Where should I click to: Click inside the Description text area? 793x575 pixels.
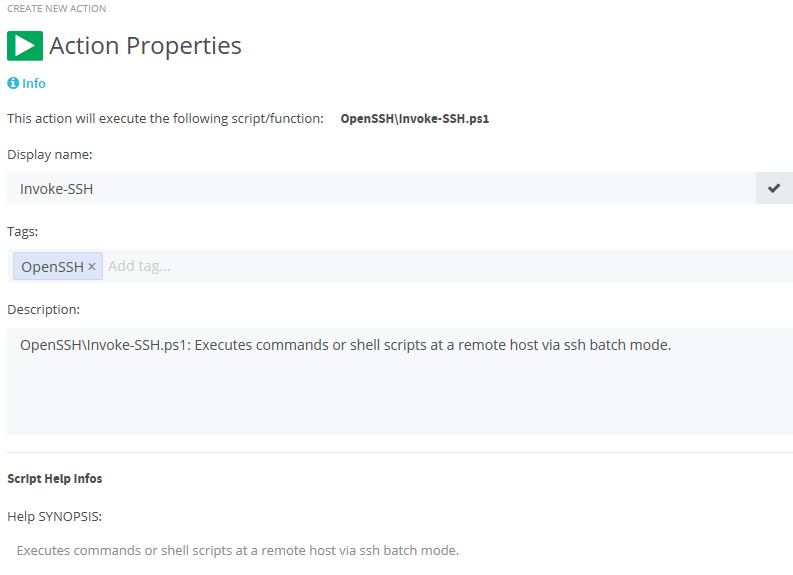pyautogui.click(x=400, y=381)
